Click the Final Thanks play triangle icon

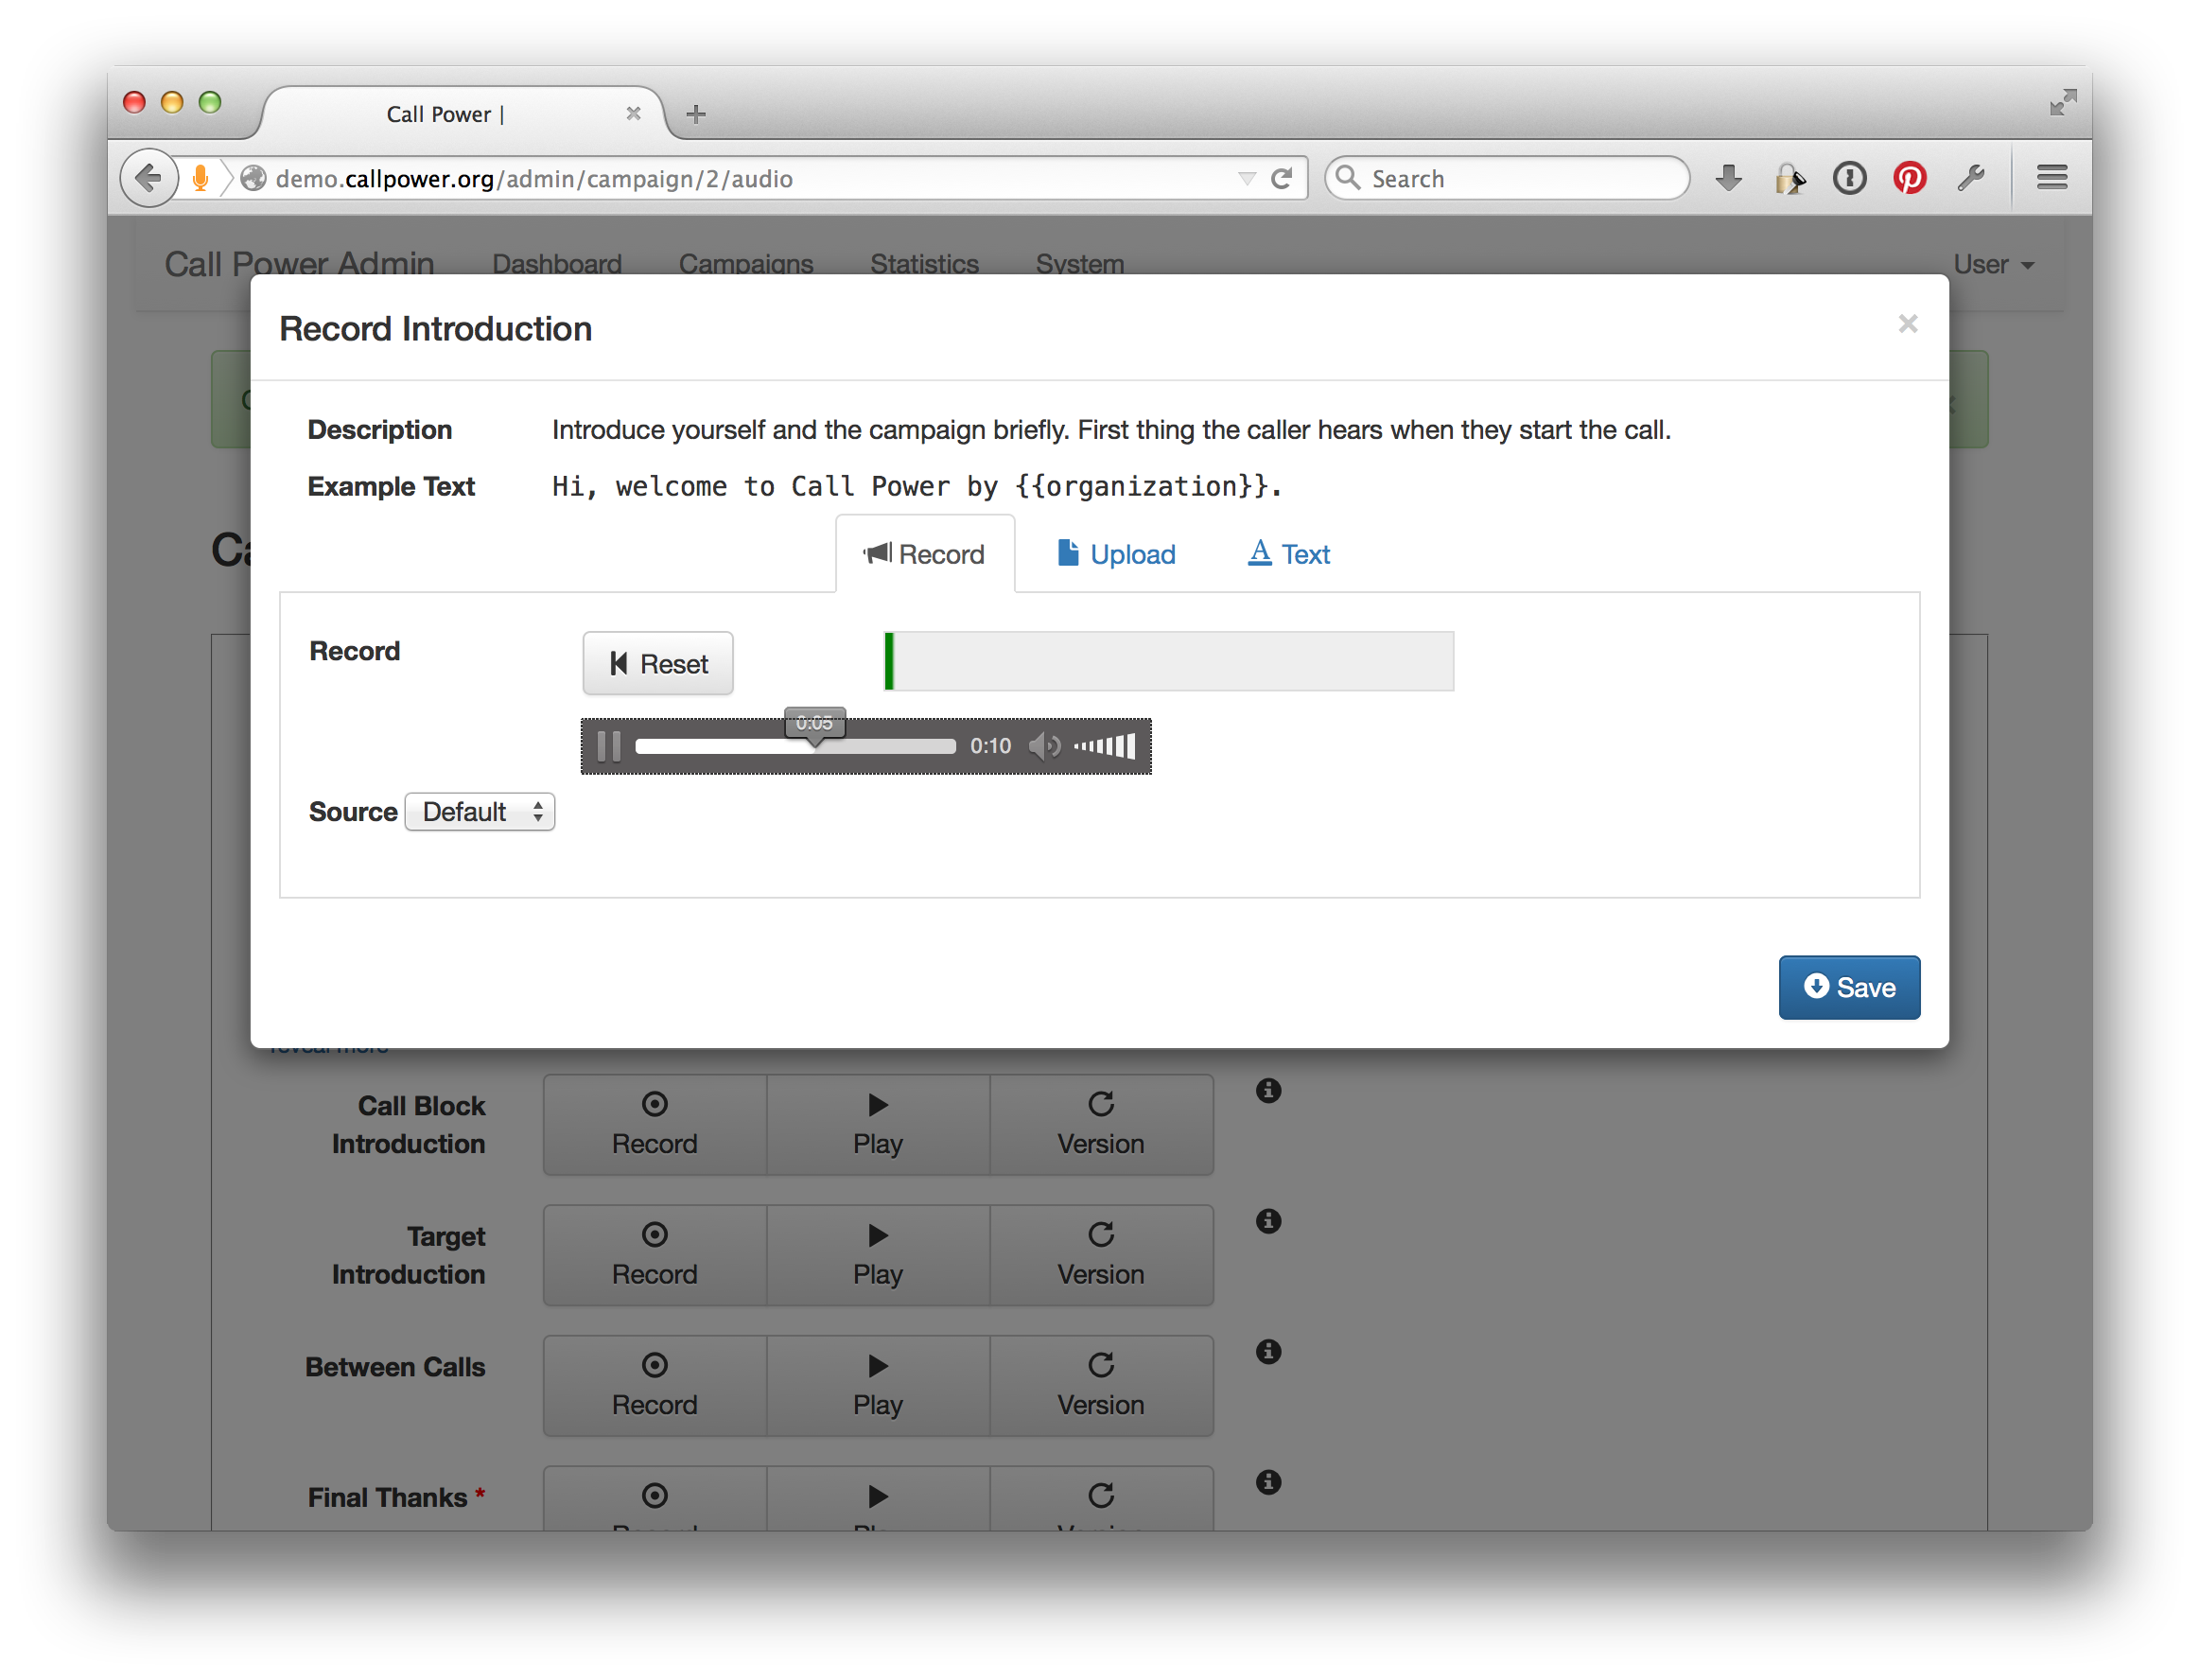point(878,1497)
